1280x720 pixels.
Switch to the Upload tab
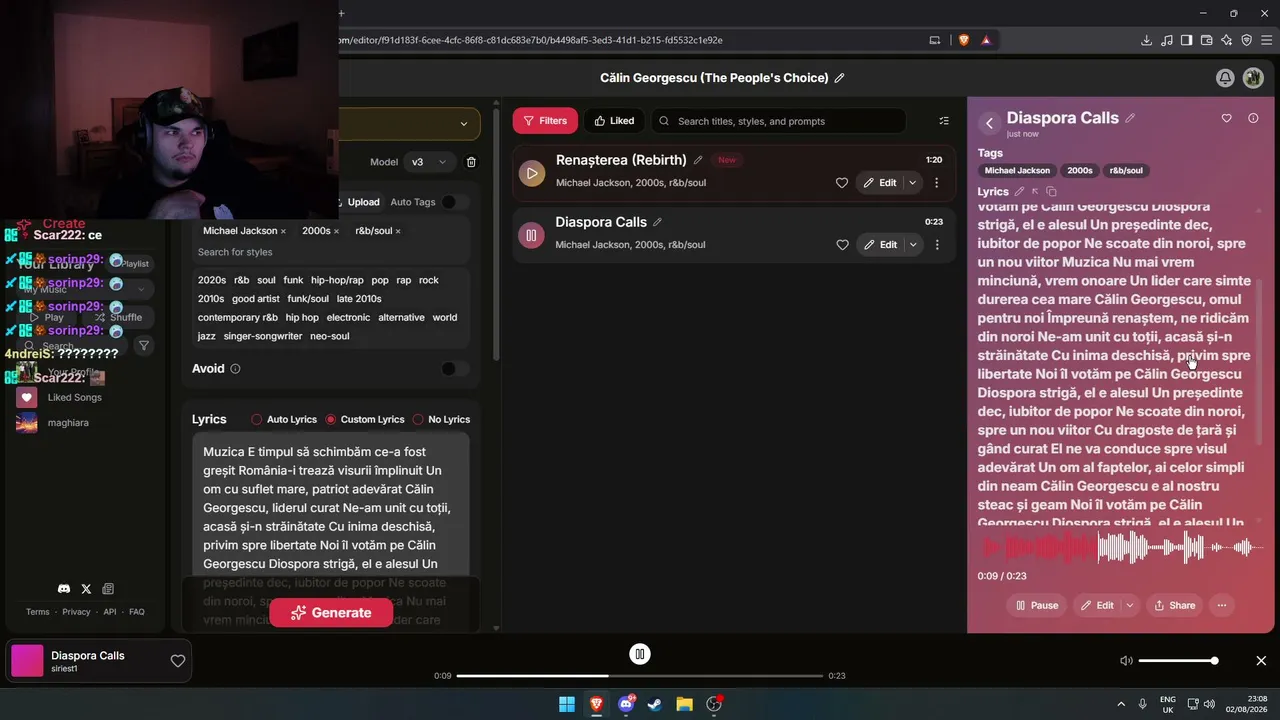(x=357, y=202)
